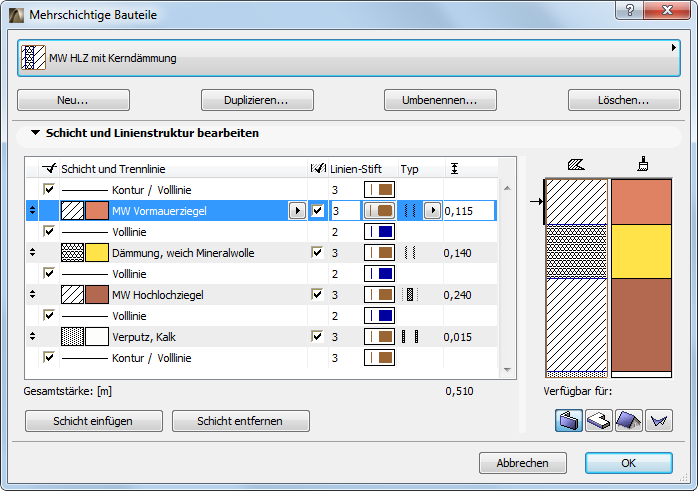Click the Neu... button
This screenshot has height=491, width=698.
click(x=73, y=100)
